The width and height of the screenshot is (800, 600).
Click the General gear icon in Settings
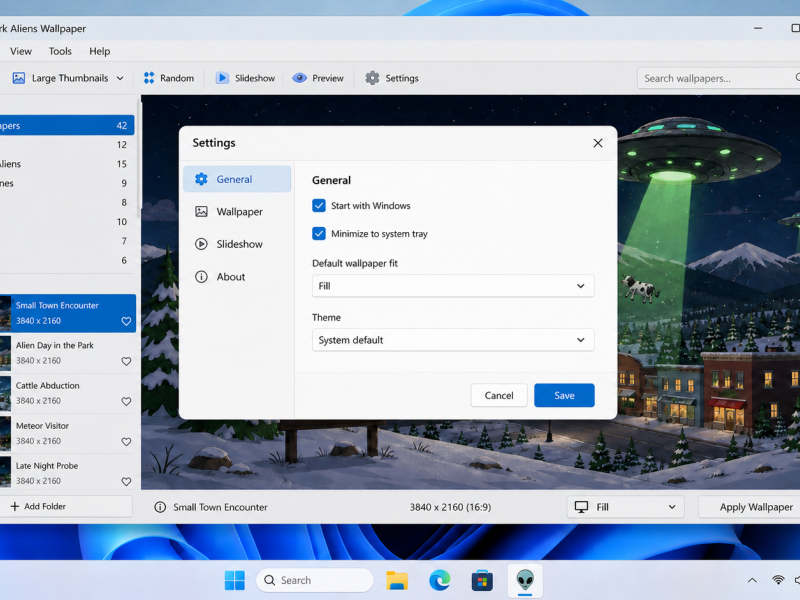pos(202,179)
